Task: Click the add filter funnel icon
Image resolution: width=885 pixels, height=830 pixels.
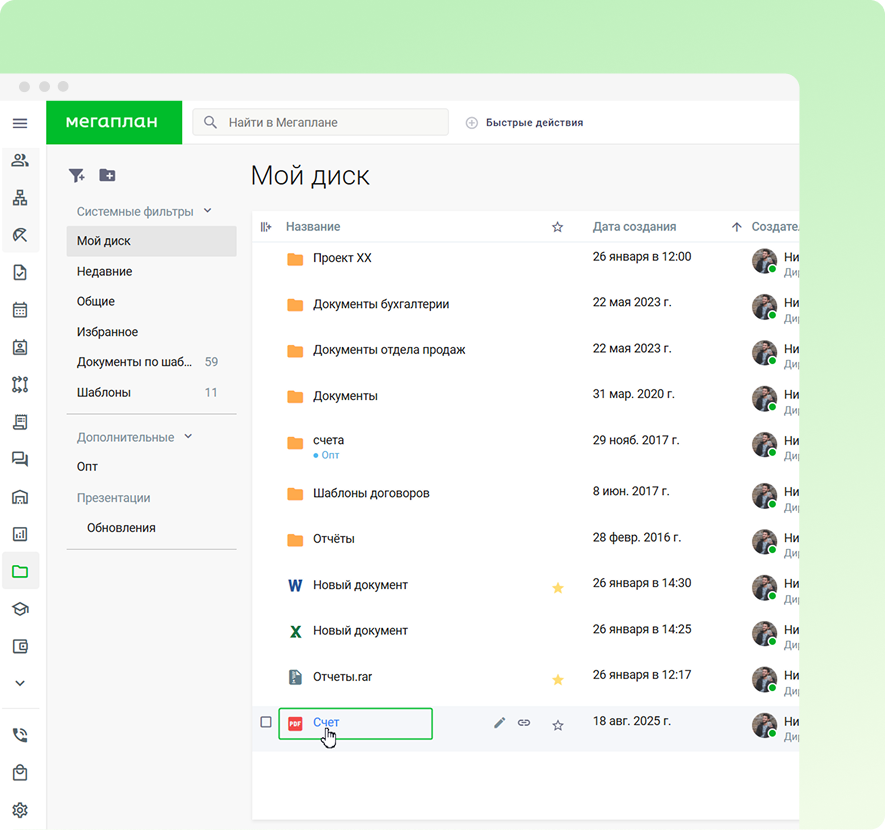Action: 77,175
